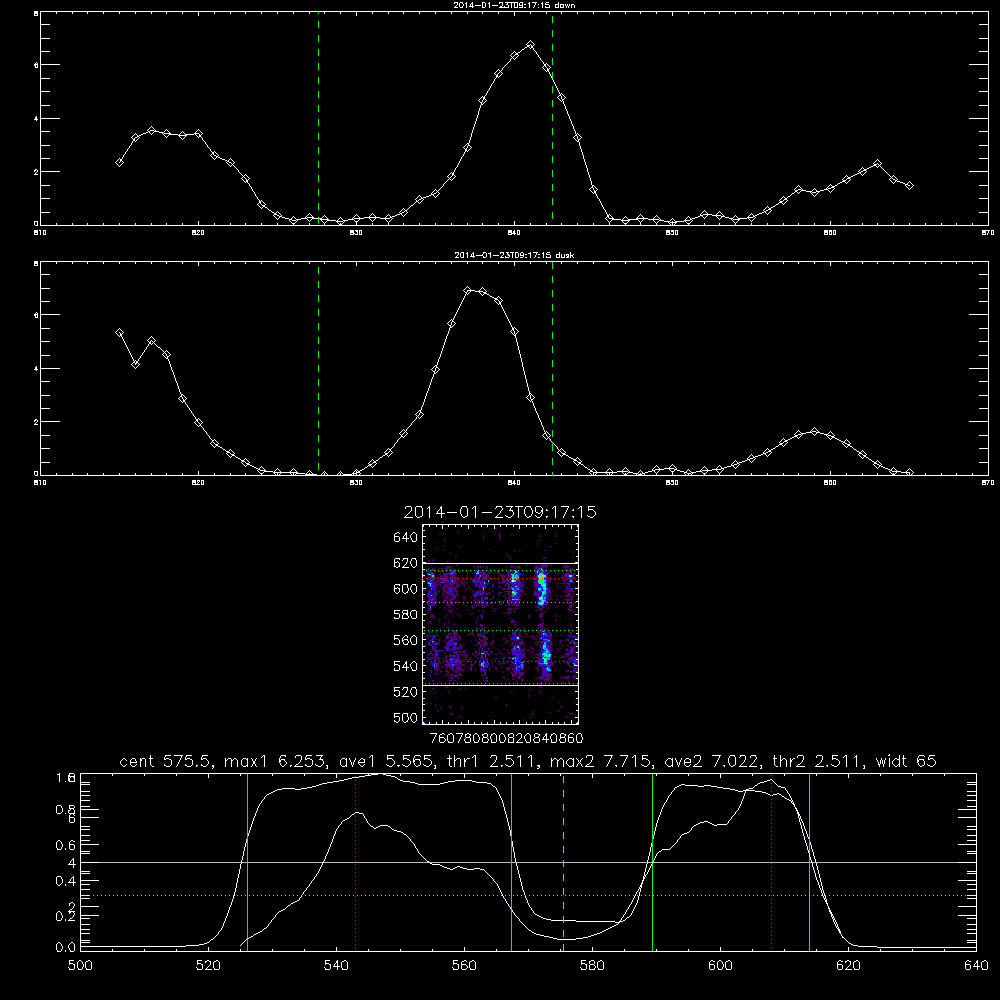Click the 580 label on heatmap y-axis
This screenshot has width=1000, height=1000.
[x=406, y=615]
